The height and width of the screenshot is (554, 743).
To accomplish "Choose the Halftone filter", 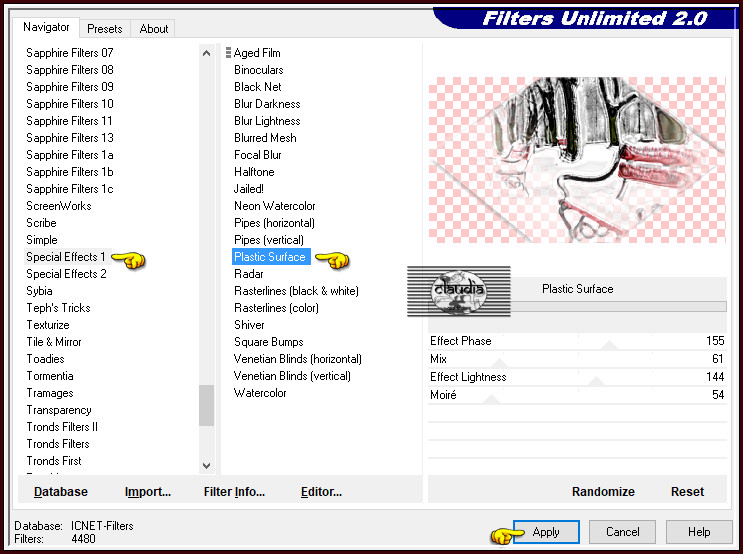I will 254,172.
